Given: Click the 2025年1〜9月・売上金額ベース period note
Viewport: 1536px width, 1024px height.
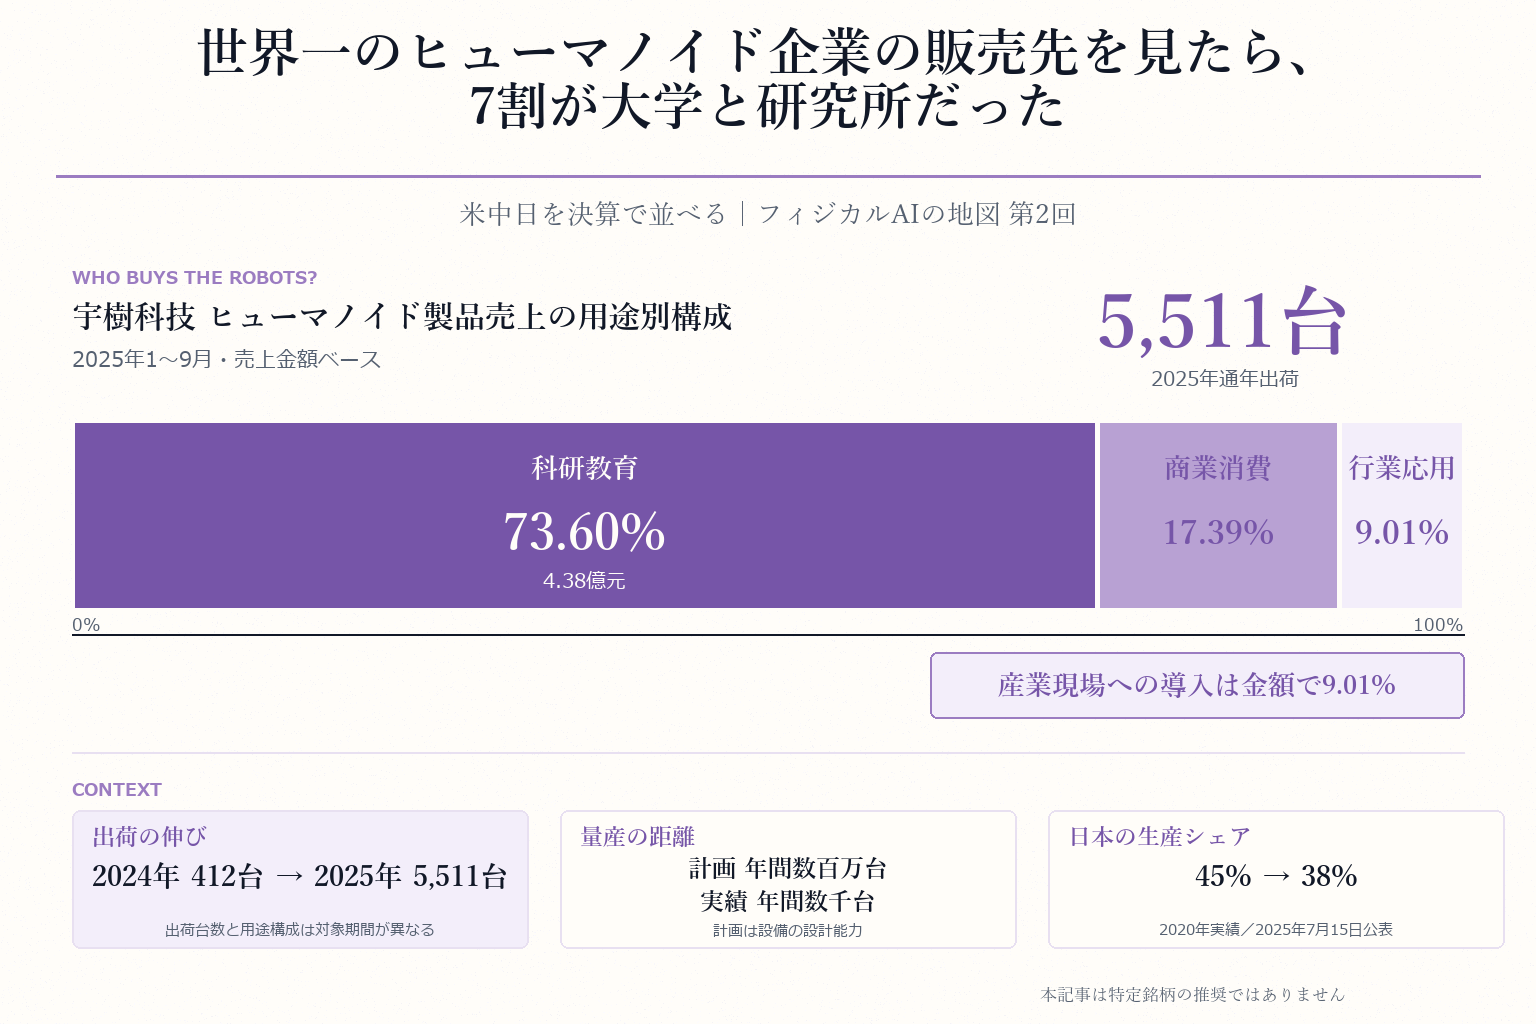Looking at the screenshot, I should tap(227, 360).
